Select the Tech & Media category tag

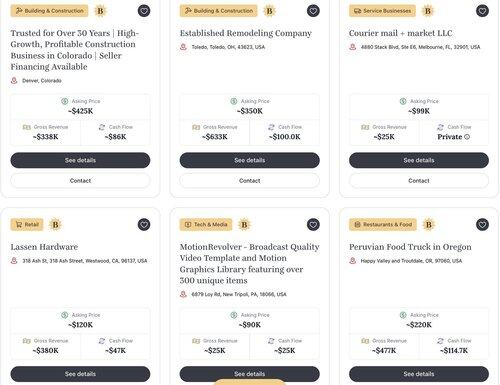(x=206, y=225)
